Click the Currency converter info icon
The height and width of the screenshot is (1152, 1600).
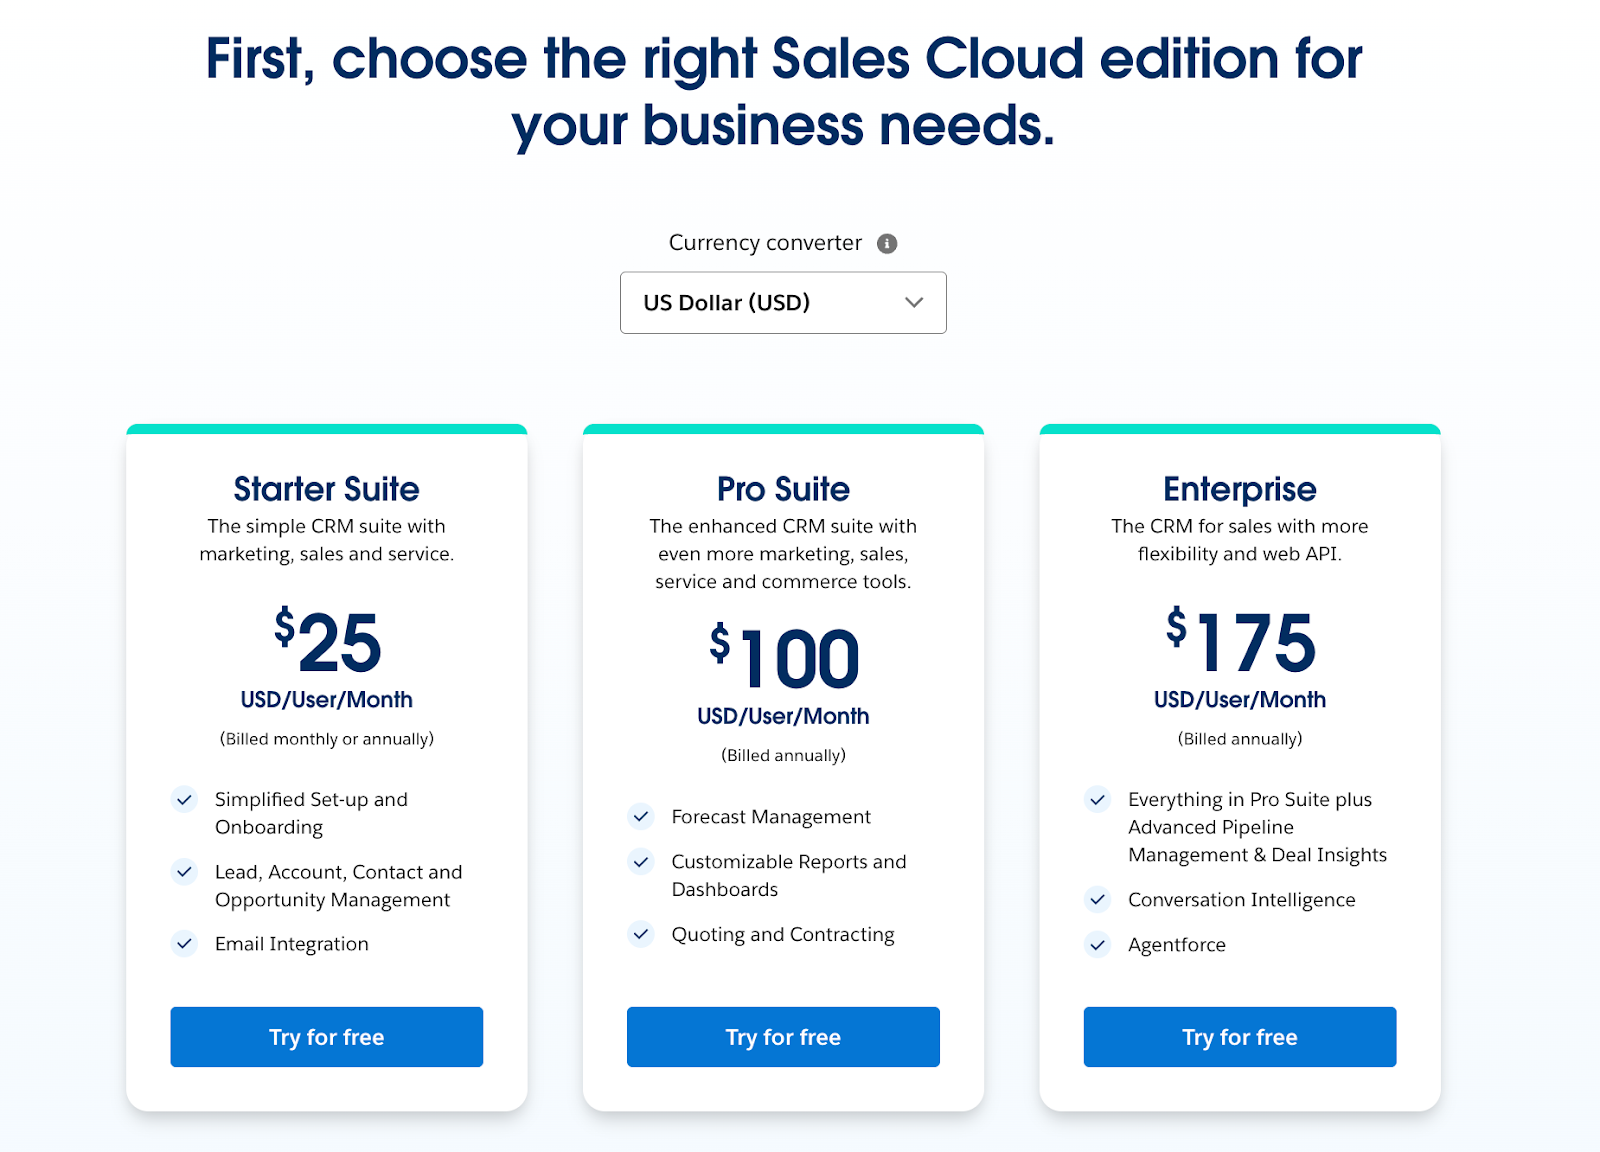[886, 242]
